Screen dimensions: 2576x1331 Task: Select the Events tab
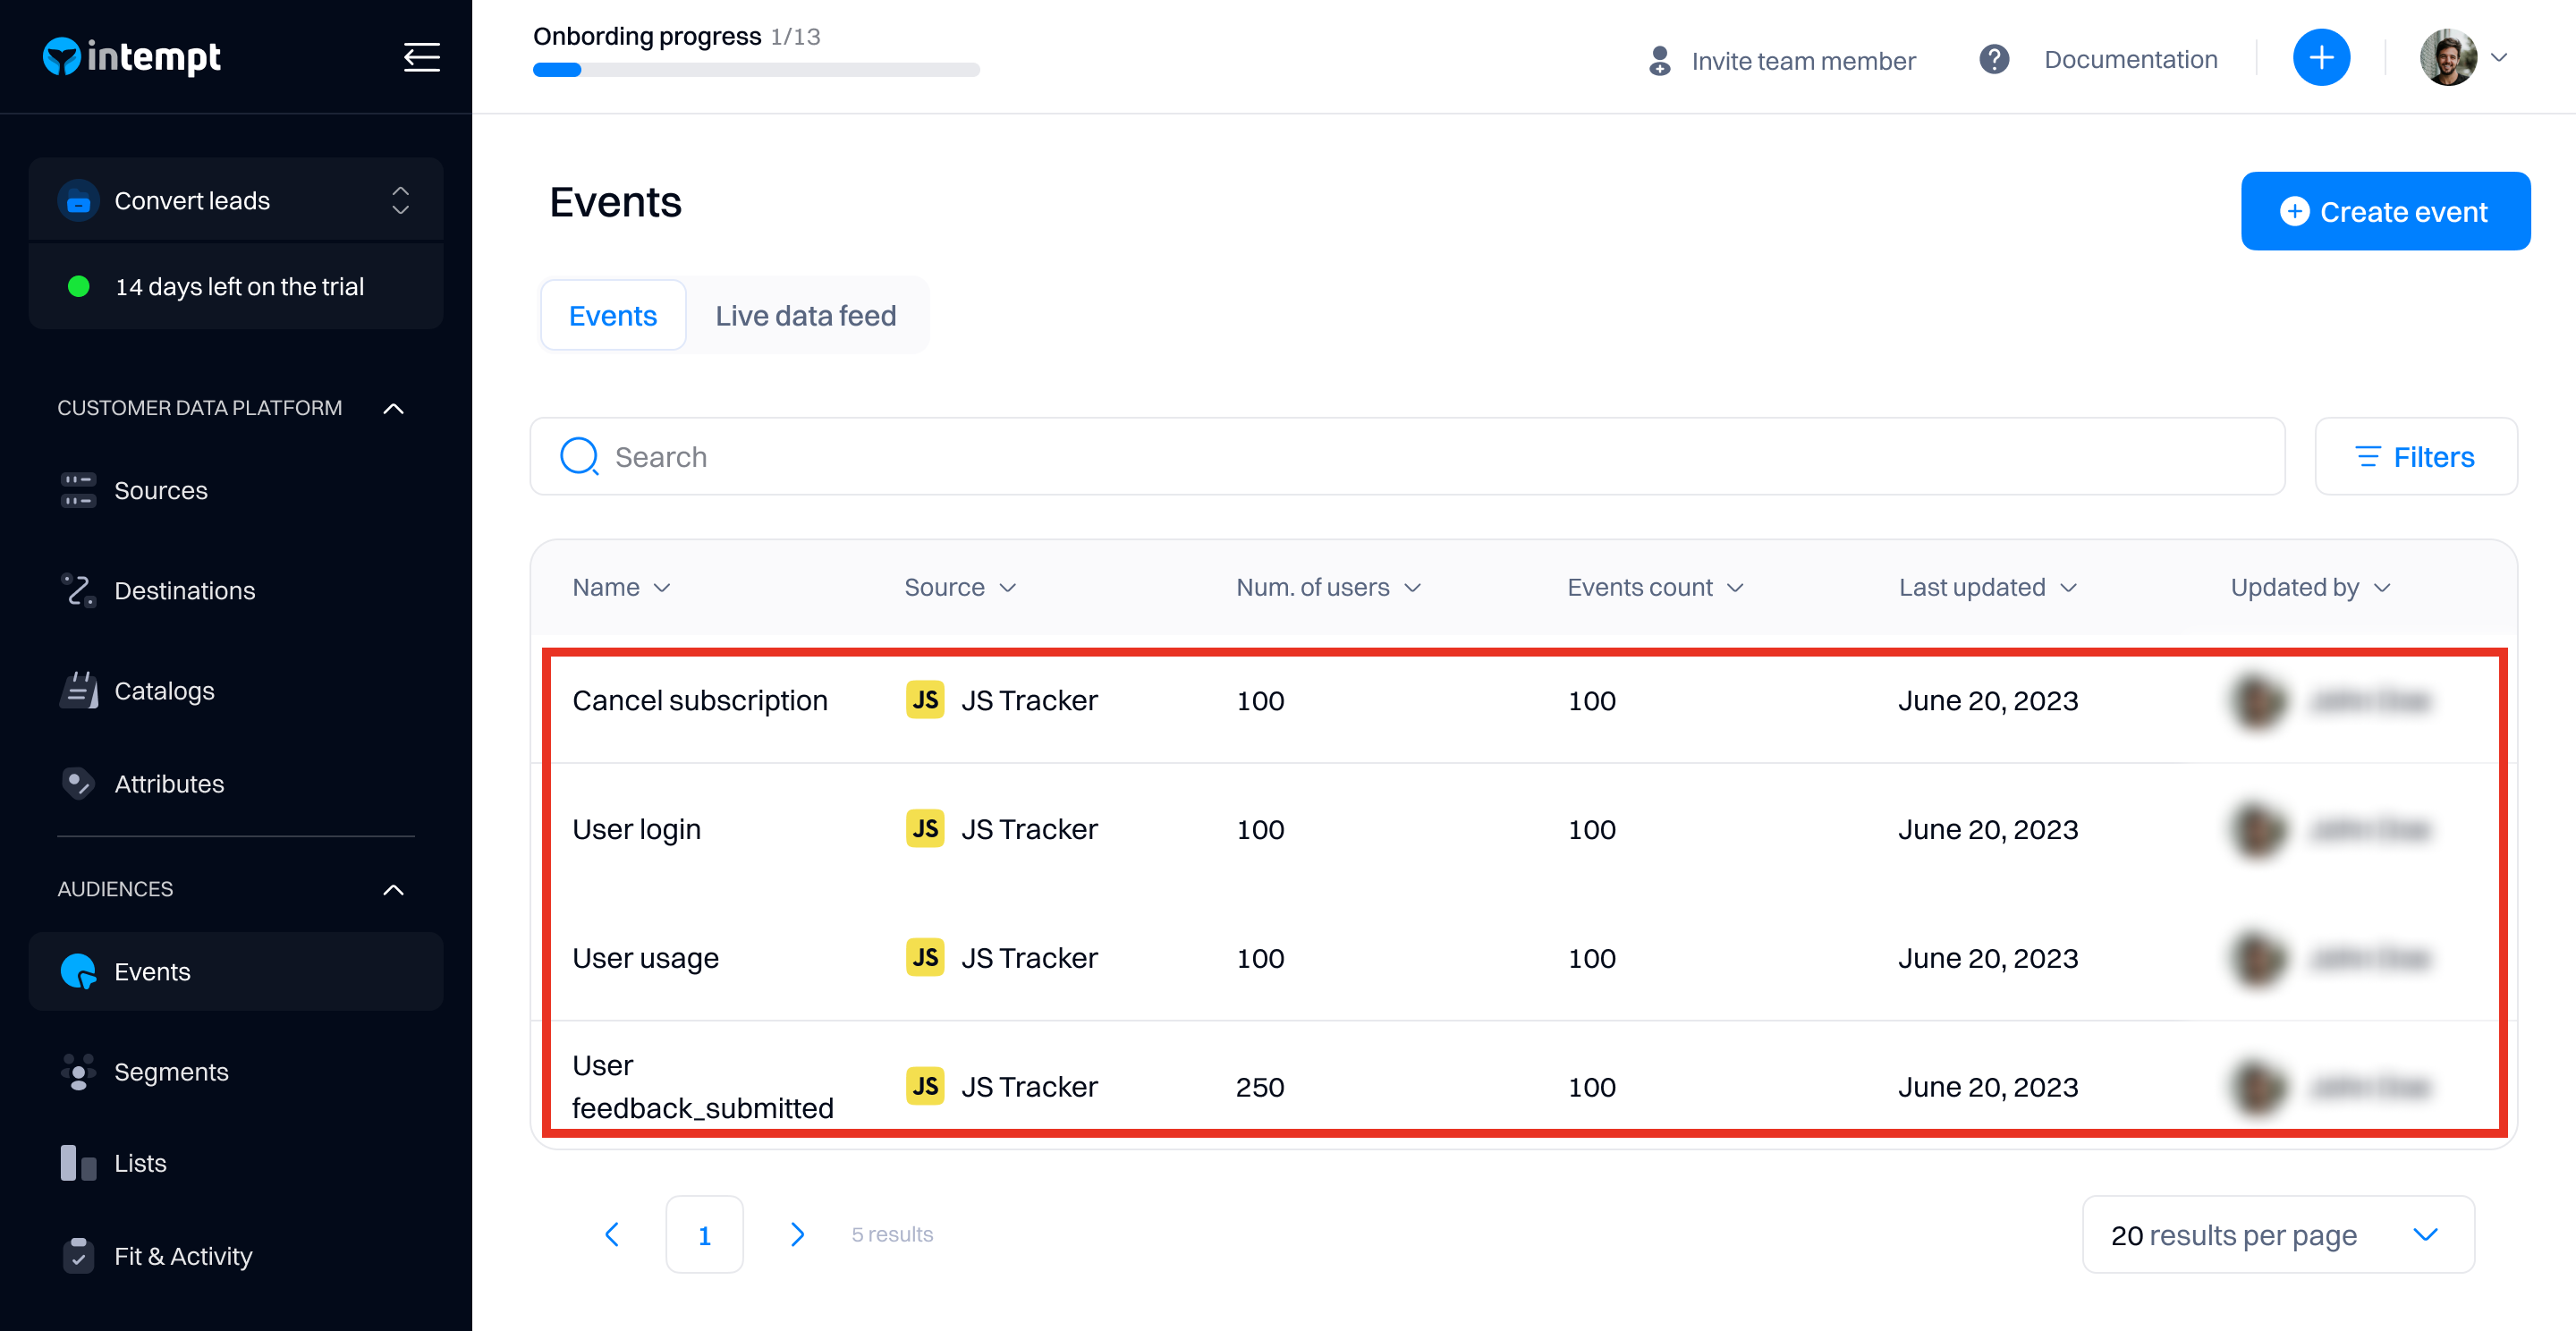pos(612,316)
